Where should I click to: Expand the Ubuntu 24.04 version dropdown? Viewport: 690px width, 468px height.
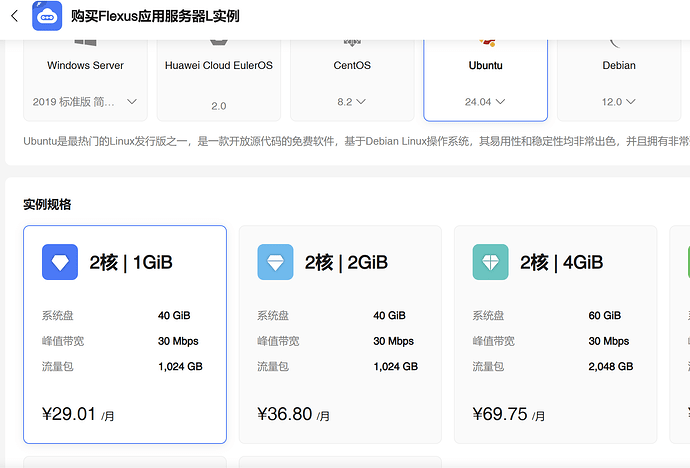pos(486,102)
